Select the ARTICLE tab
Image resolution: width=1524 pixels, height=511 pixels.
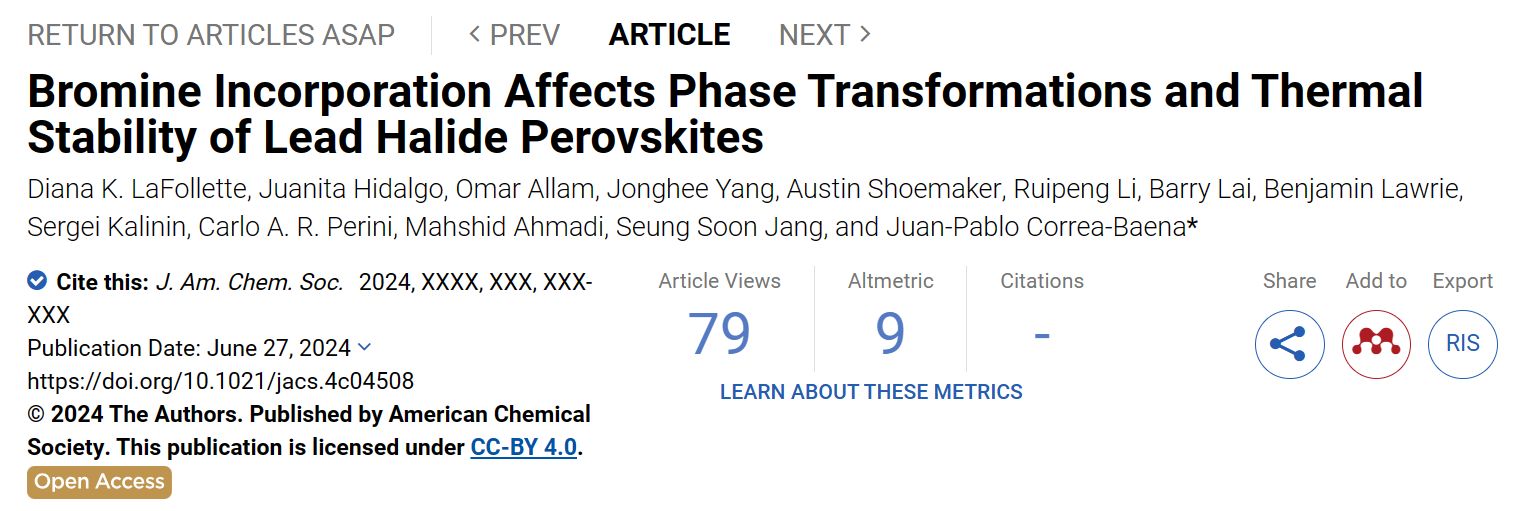pyautogui.click(x=669, y=35)
